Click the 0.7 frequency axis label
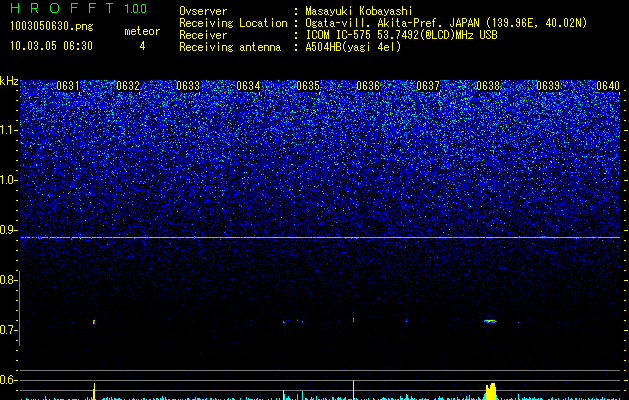This screenshot has height=400, width=629. [x=8, y=330]
